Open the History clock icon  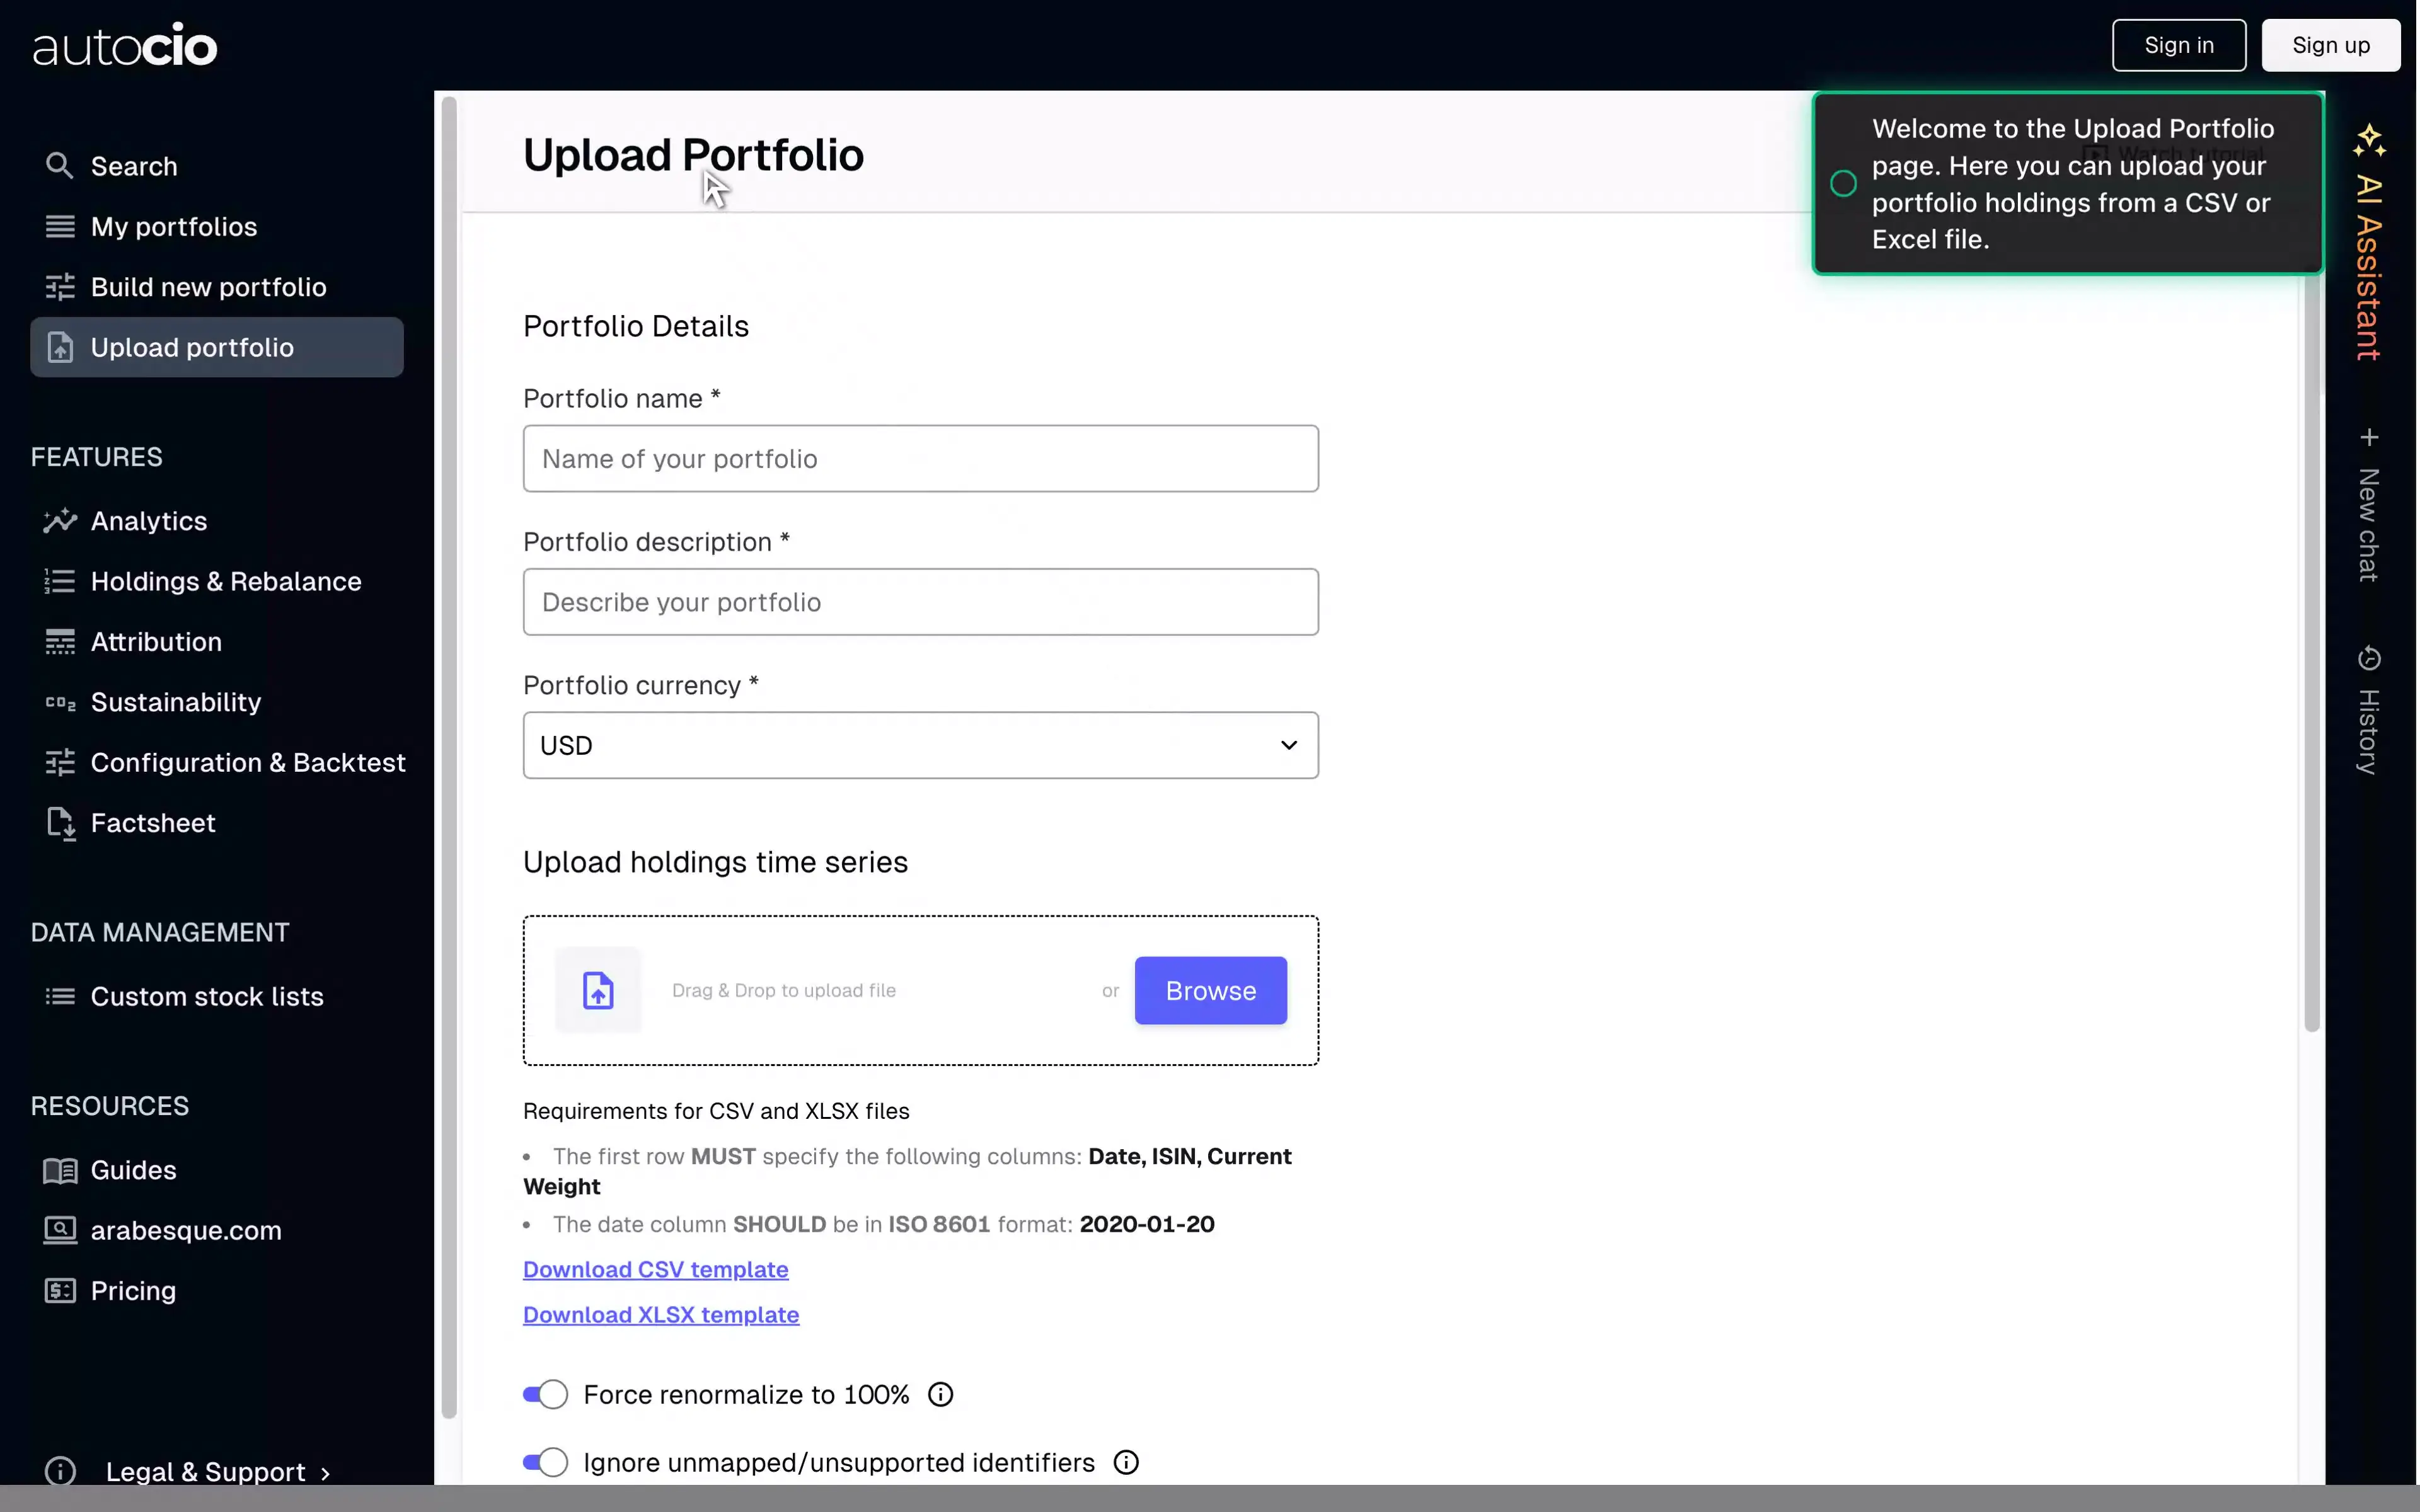2368,658
